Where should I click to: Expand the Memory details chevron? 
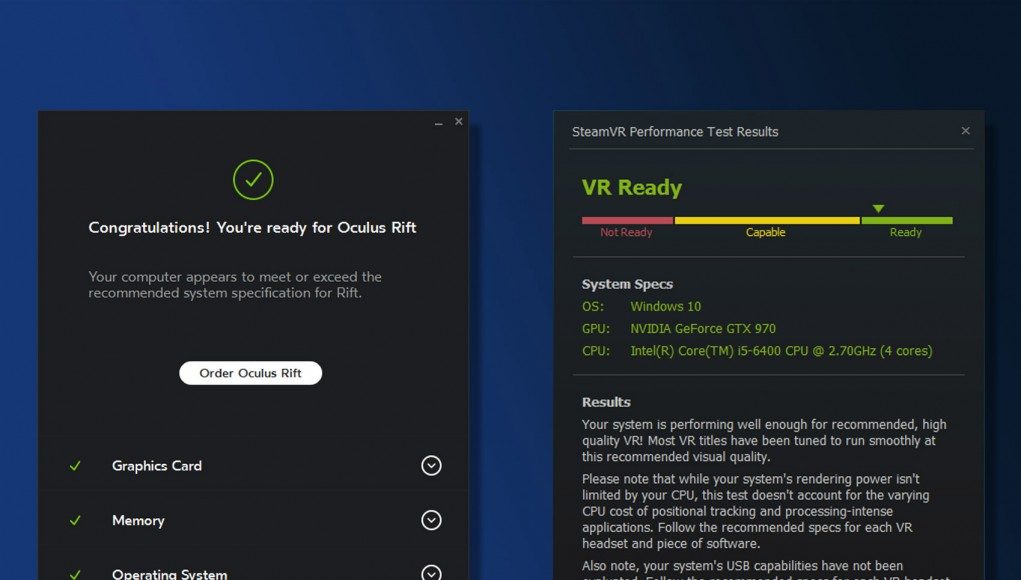point(431,520)
